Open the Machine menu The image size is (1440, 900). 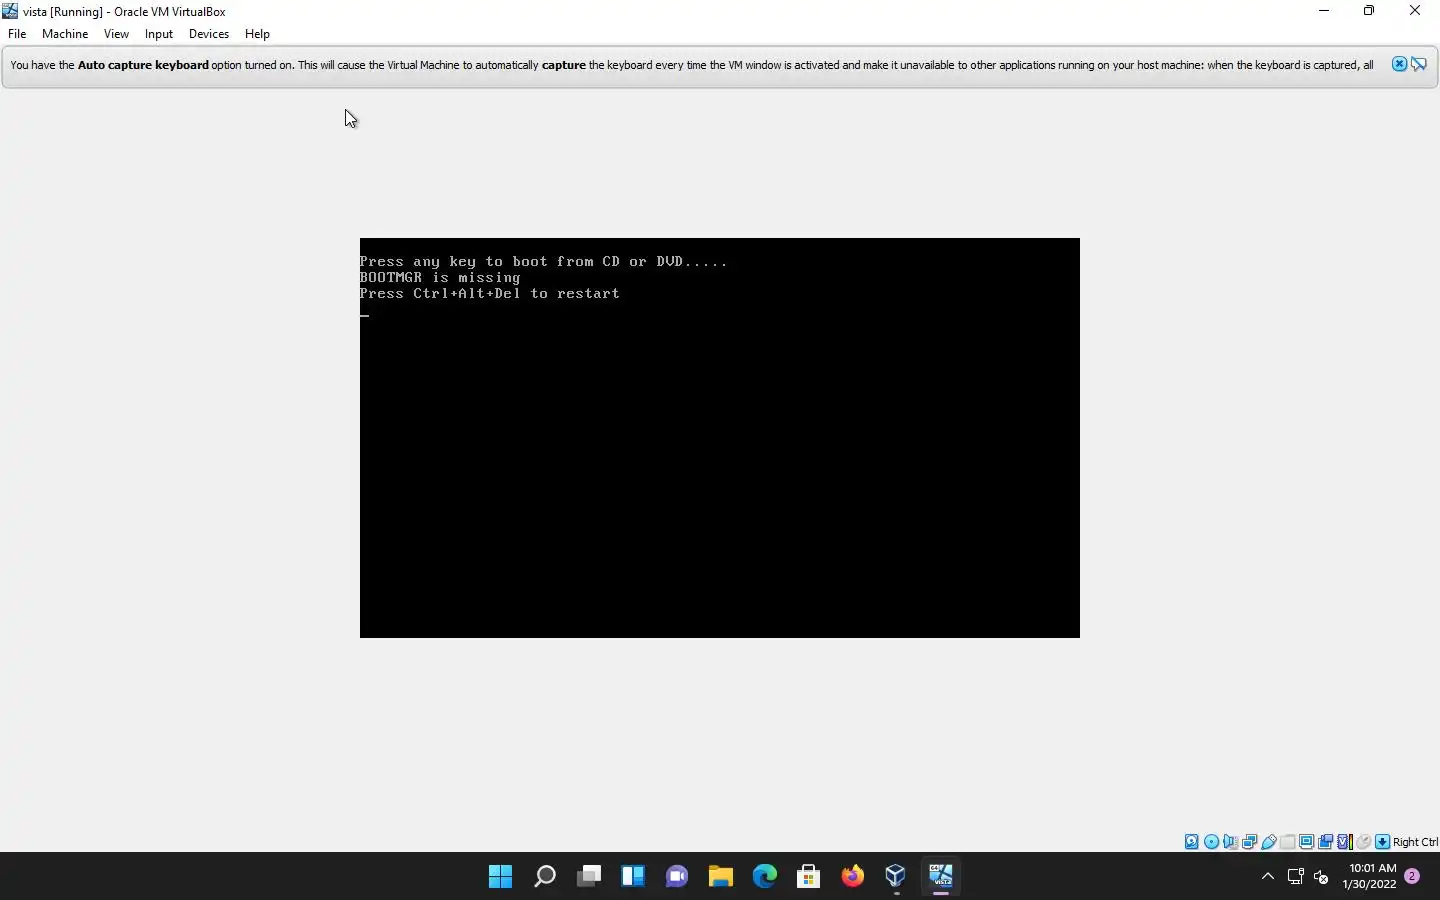click(x=65, y=34)
